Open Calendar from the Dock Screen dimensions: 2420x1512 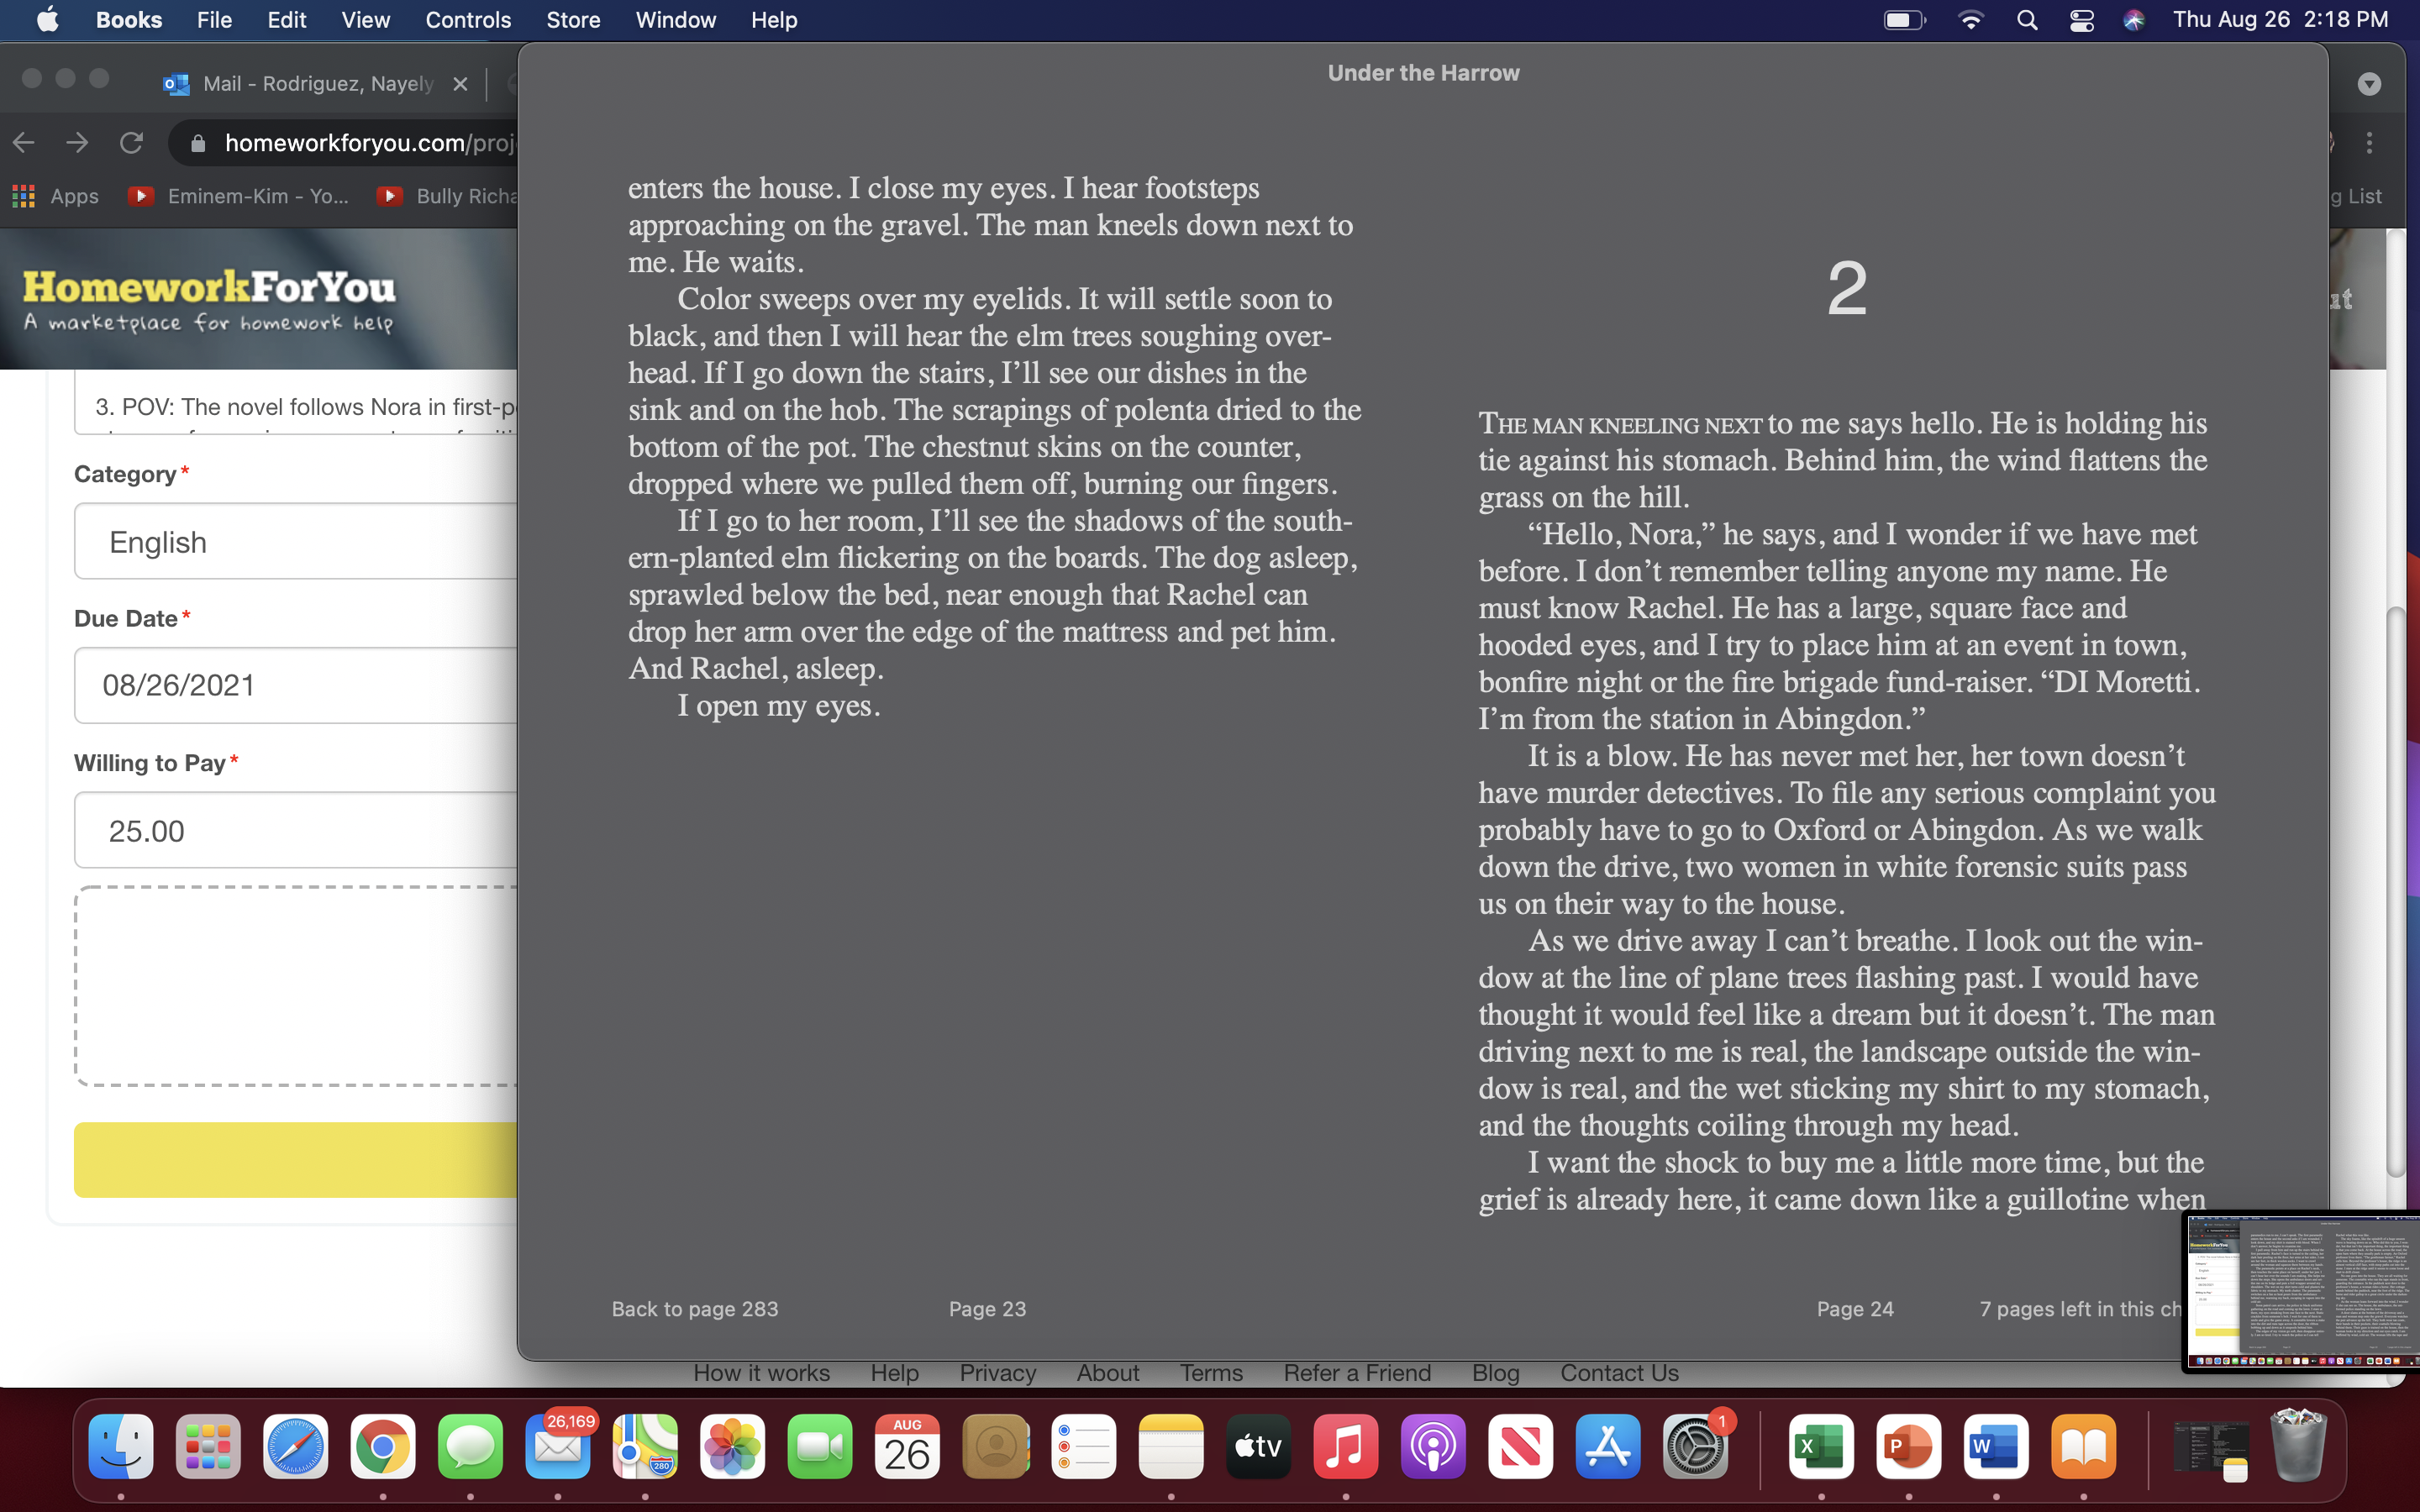(x=908, y=1447)
